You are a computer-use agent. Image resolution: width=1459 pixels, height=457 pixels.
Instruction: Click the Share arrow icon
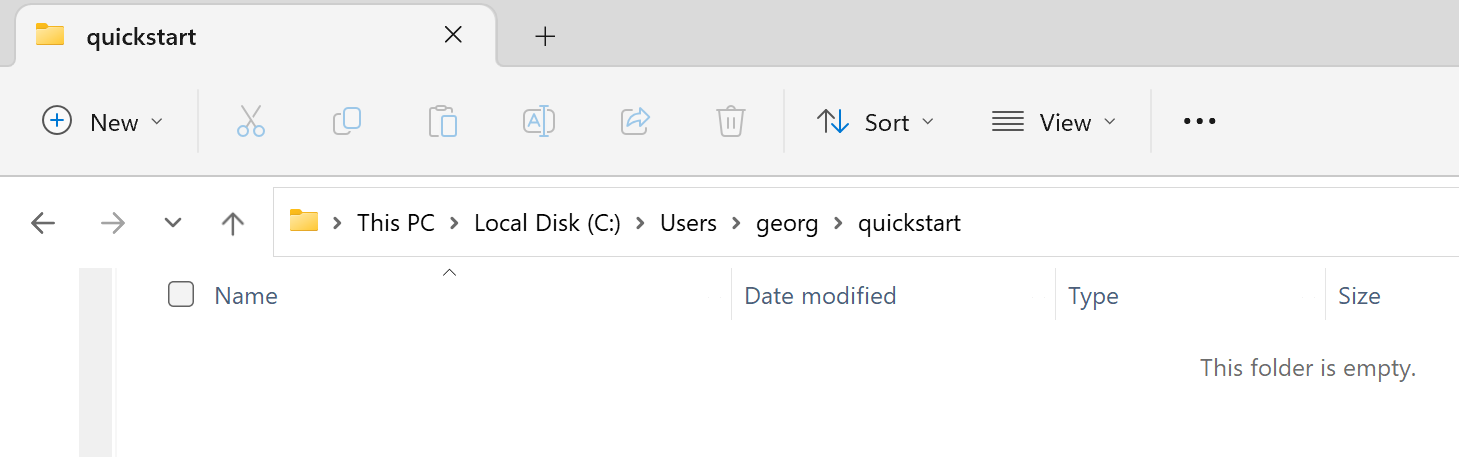[635, 122]
